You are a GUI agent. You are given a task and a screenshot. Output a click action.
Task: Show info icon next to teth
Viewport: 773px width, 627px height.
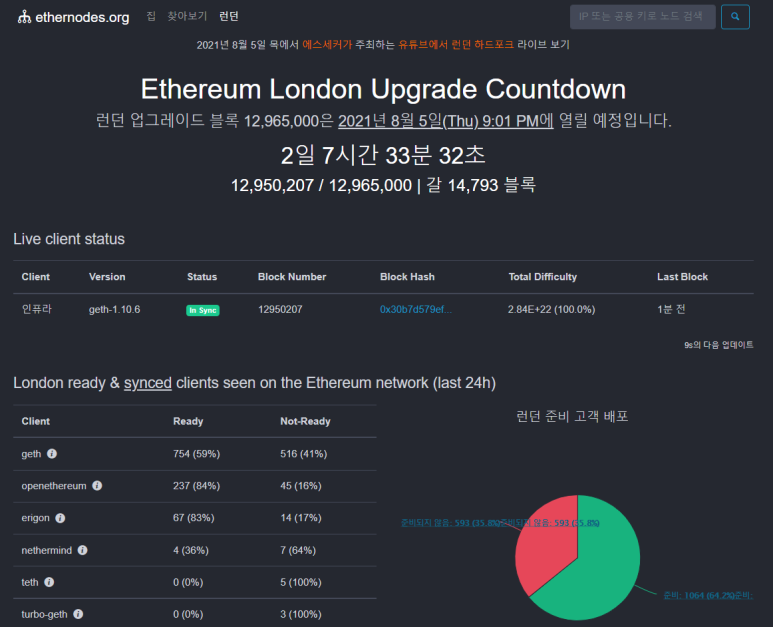(49, 582)
